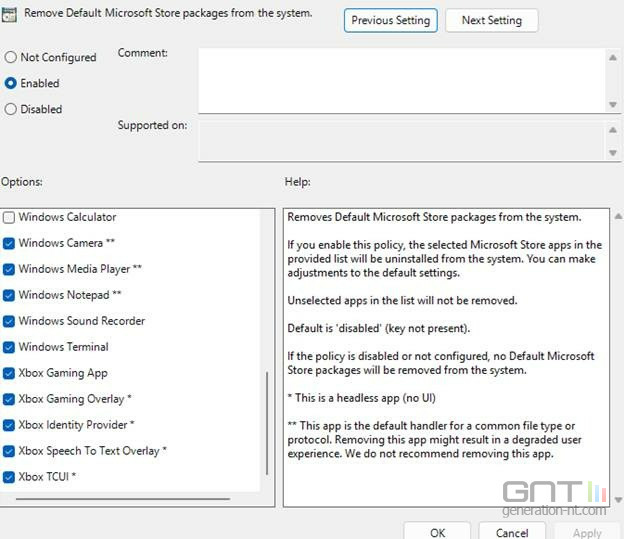Select the Not Configured radio button

click(10, 57)
